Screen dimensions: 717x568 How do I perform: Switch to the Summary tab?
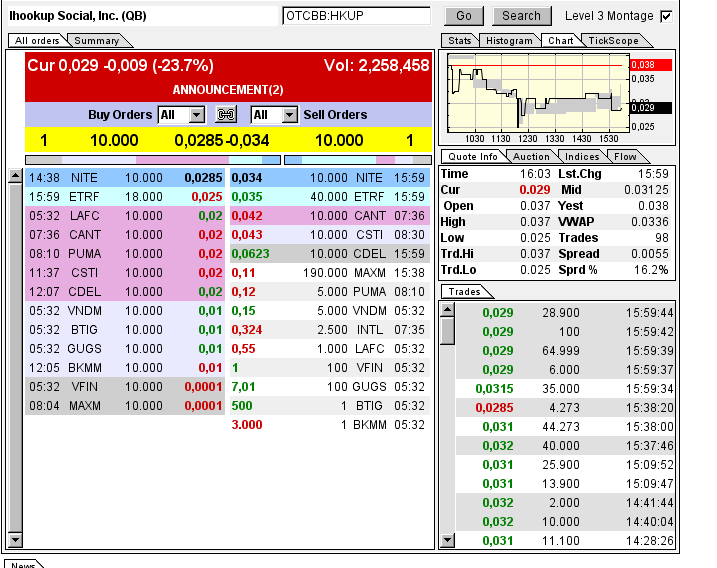[x=97, y=41]
